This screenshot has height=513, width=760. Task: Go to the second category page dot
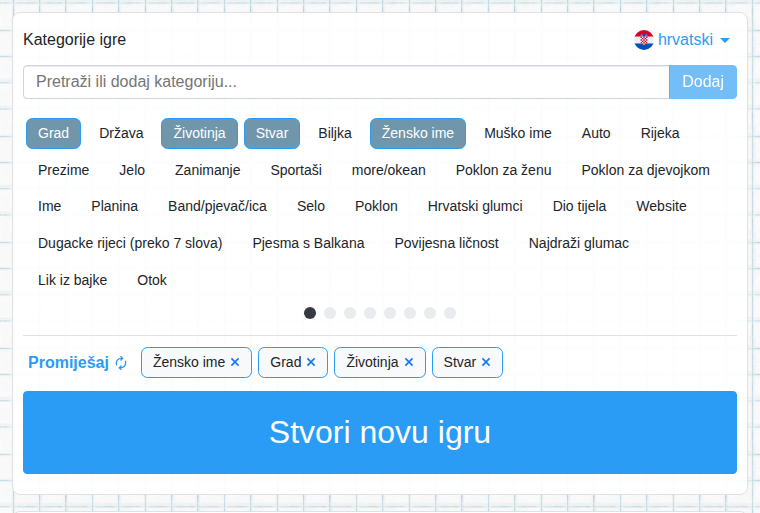(330, 313)
